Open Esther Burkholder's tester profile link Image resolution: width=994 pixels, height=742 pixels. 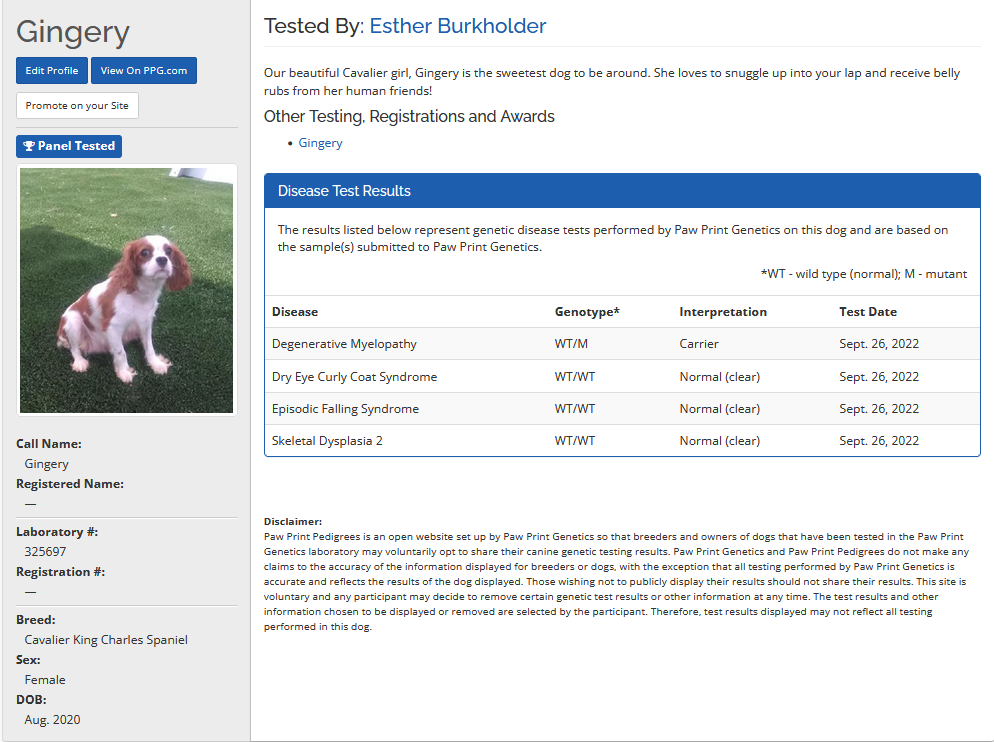[457, 26]
